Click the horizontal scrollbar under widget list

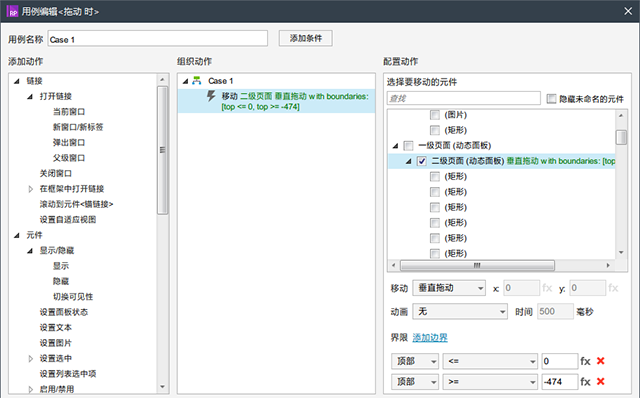pos(477,265)
